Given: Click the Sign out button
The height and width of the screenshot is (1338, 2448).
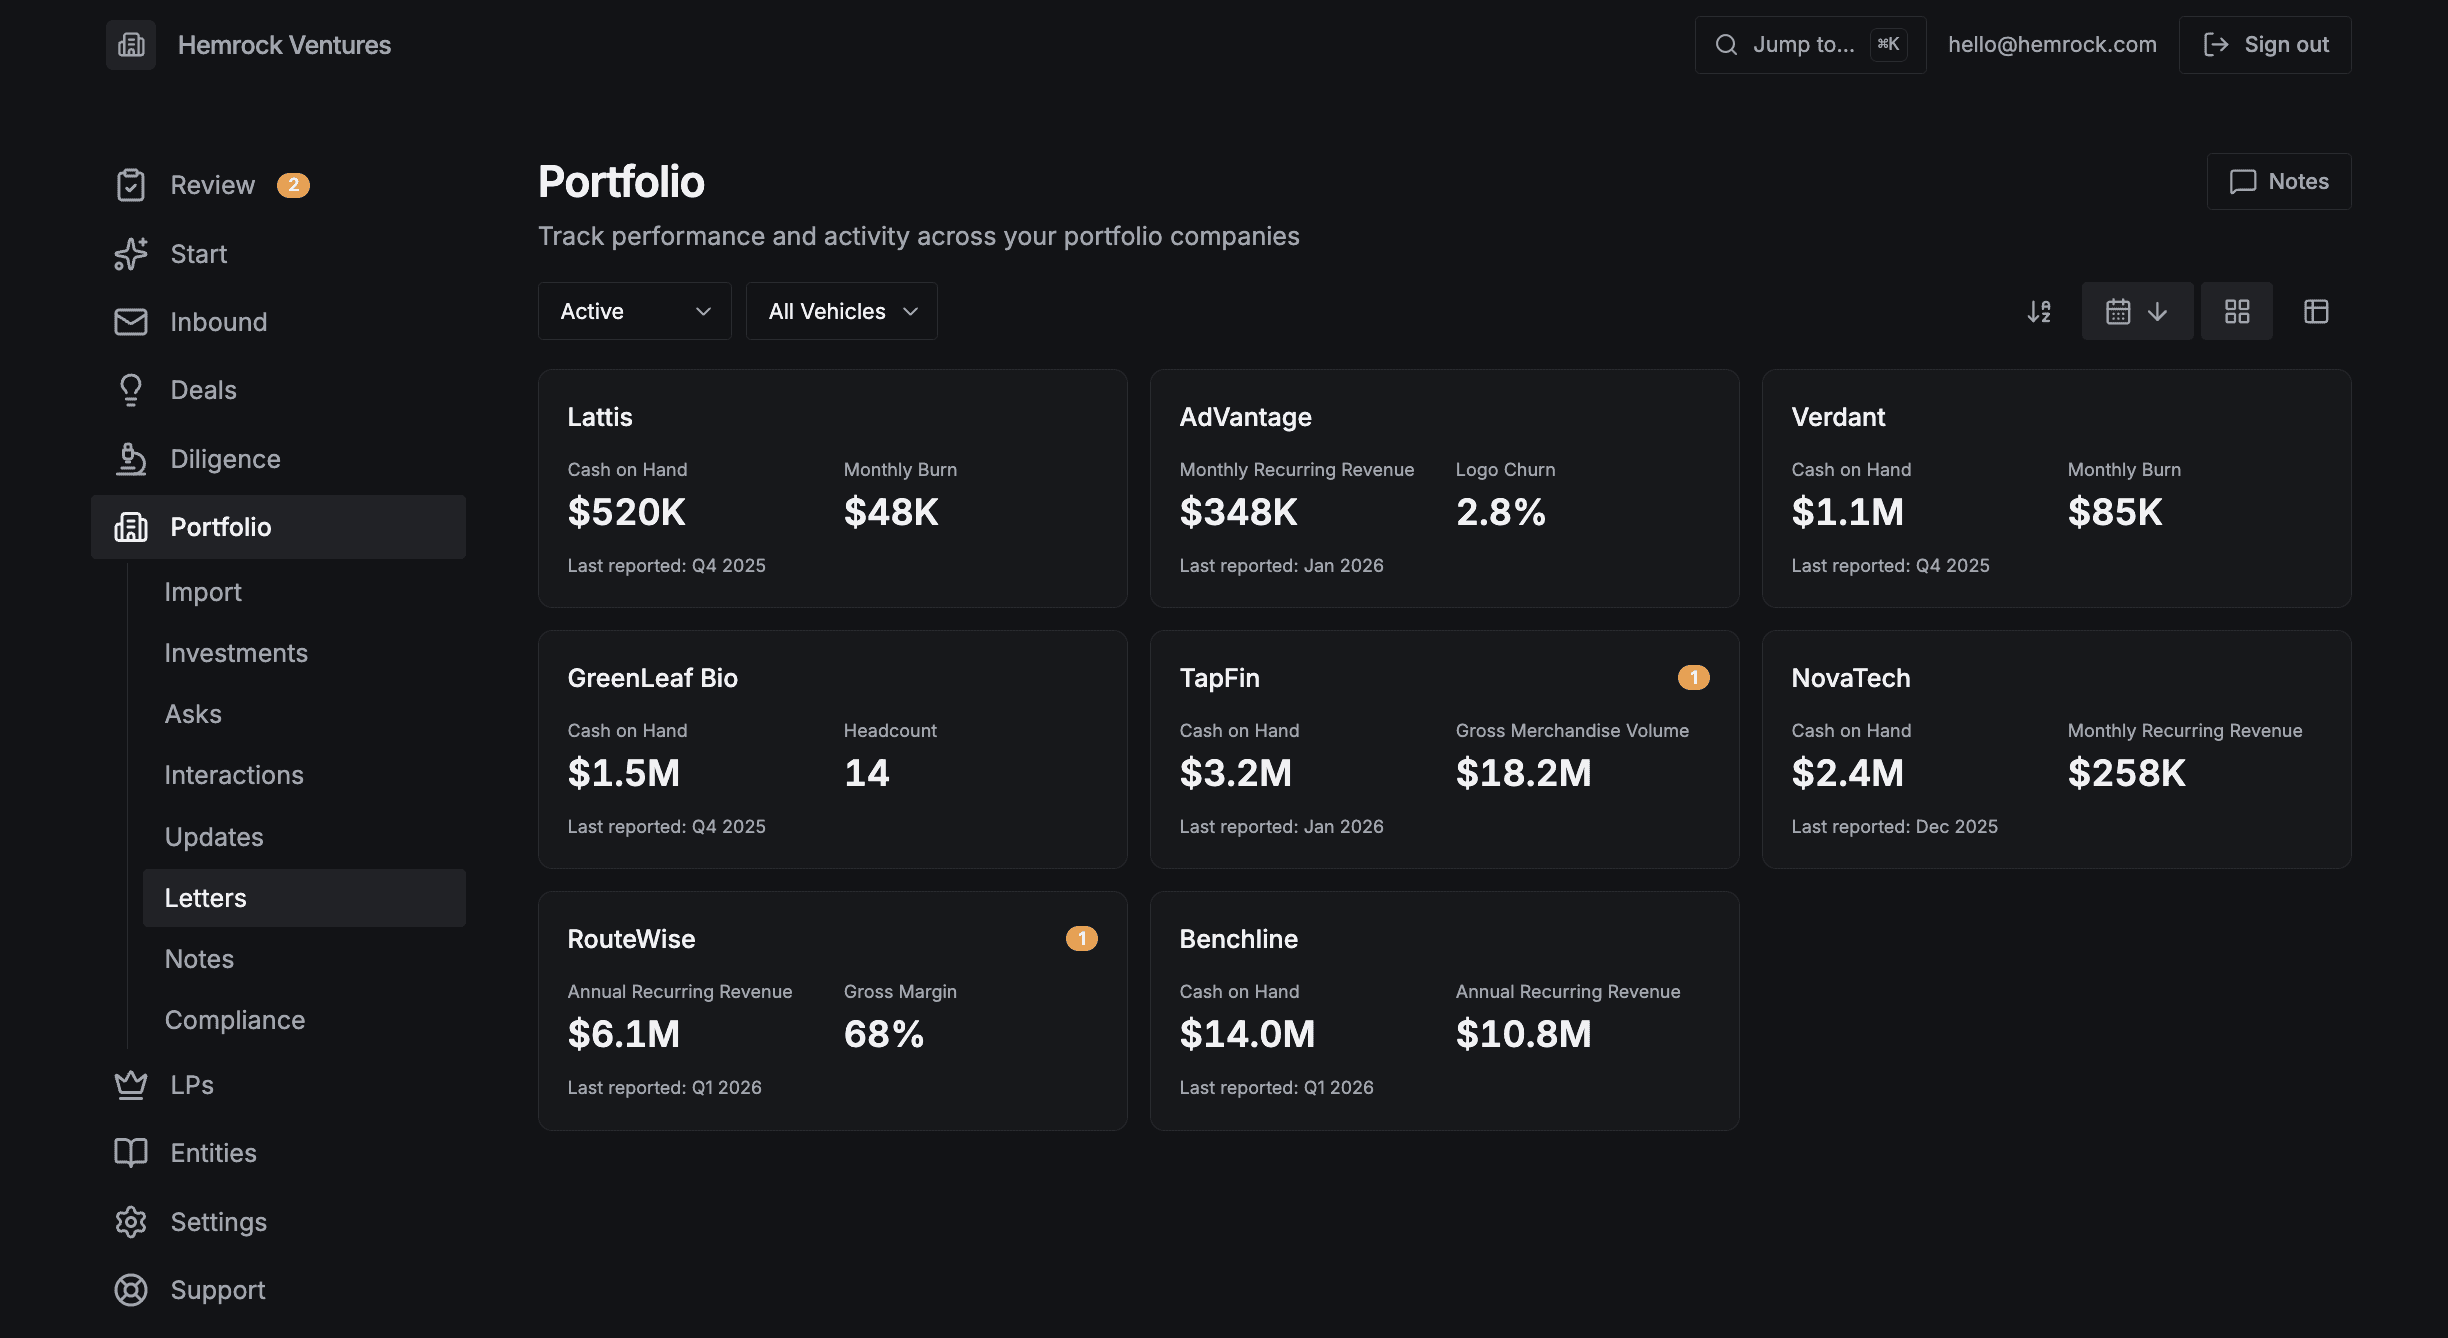Looking at the screenshot, I should coord(2265,45).
